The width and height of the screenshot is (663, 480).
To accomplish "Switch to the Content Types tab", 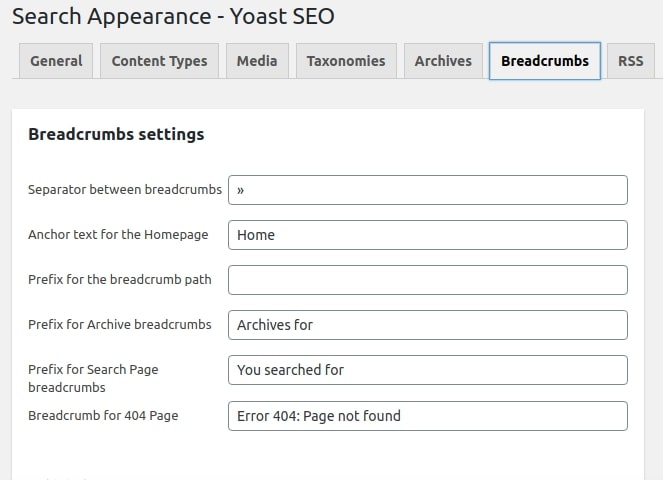I will coord(159,61).
